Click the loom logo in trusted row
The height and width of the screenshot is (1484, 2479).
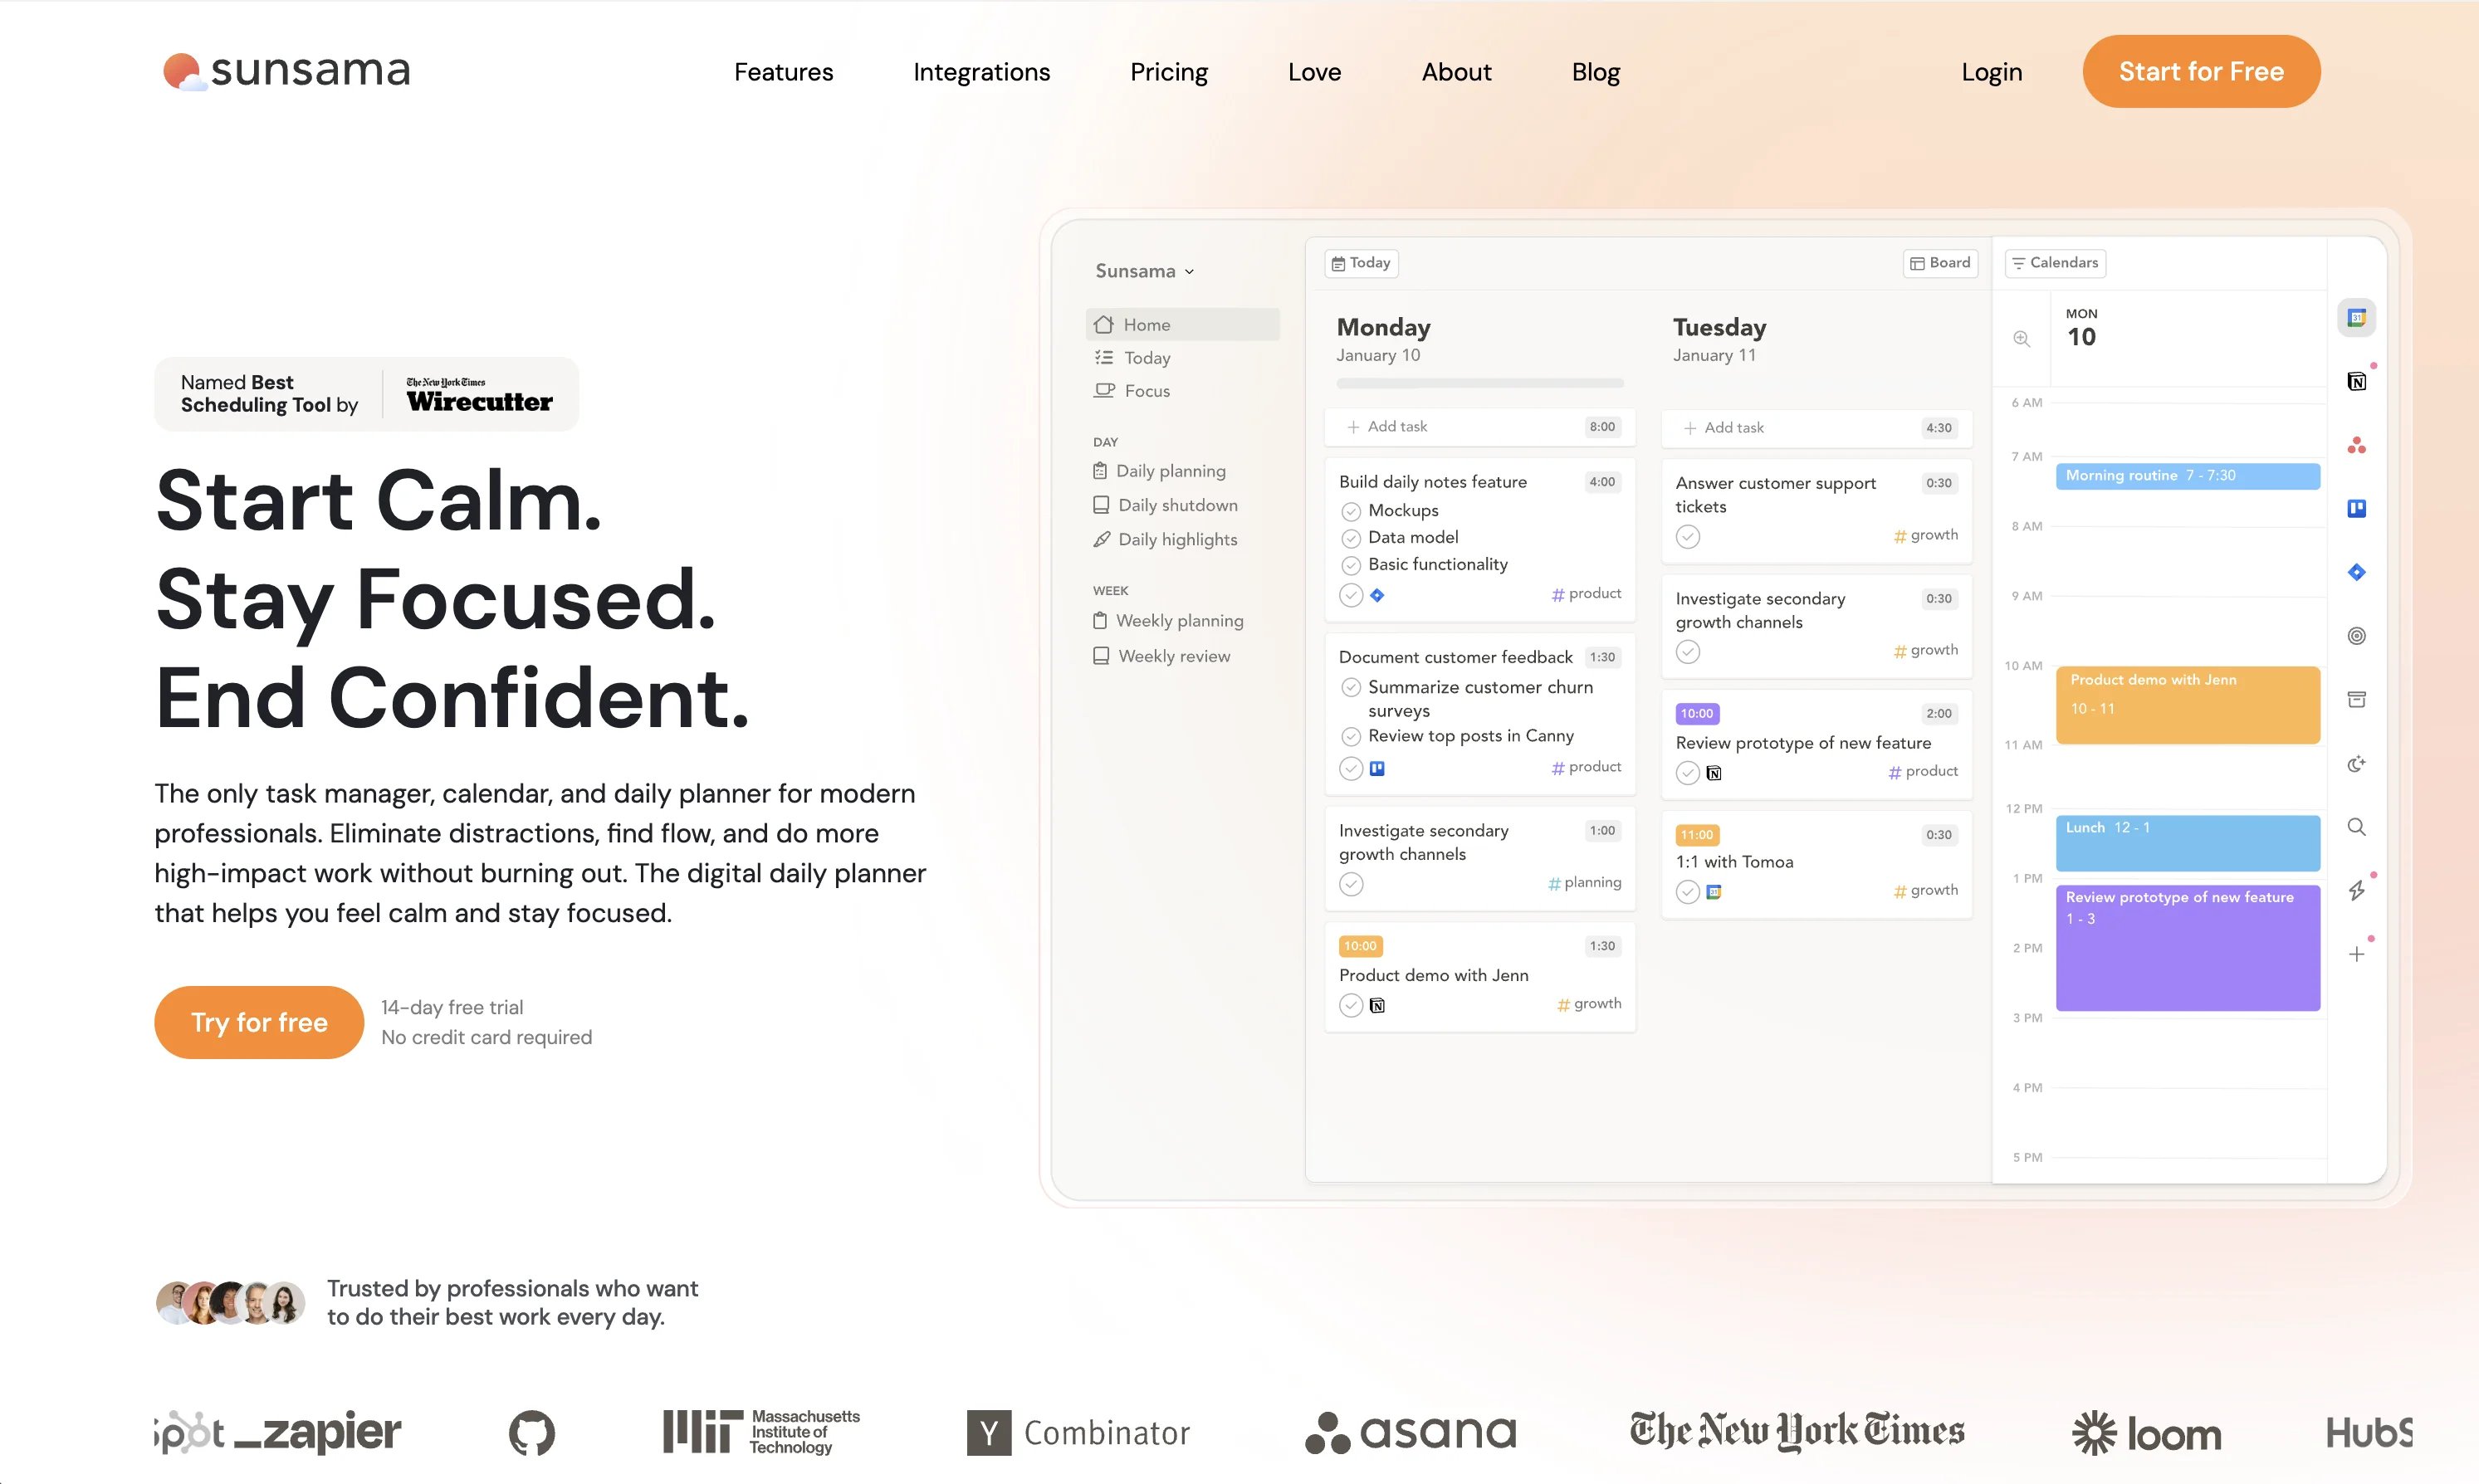pos(2146,1433)
